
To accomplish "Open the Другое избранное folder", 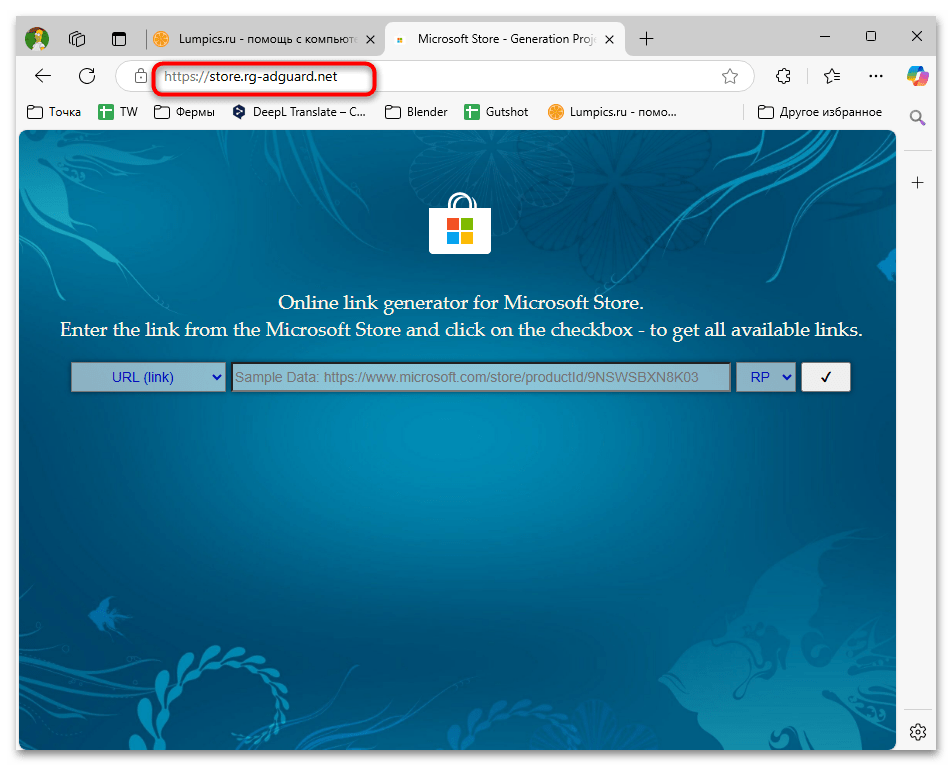I will tap(820, 112).
